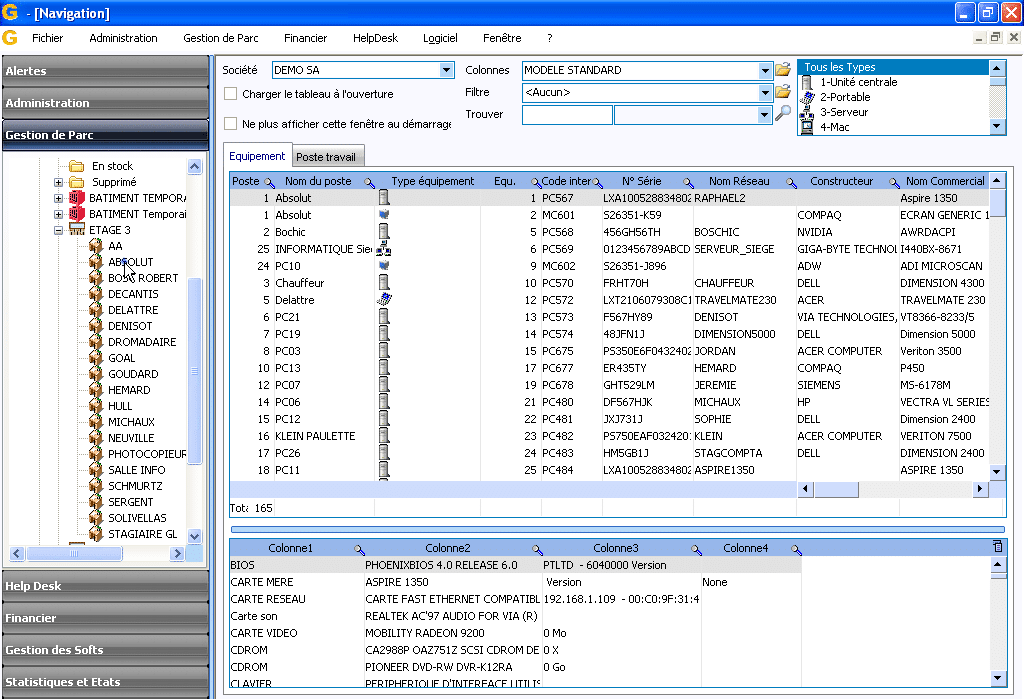Click the ETAGE 3 floor icon

point(76,230)
